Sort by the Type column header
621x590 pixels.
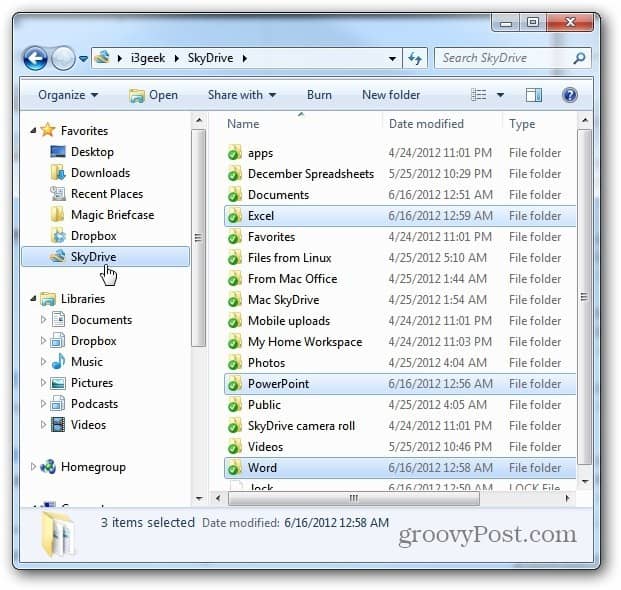(522, 124)
